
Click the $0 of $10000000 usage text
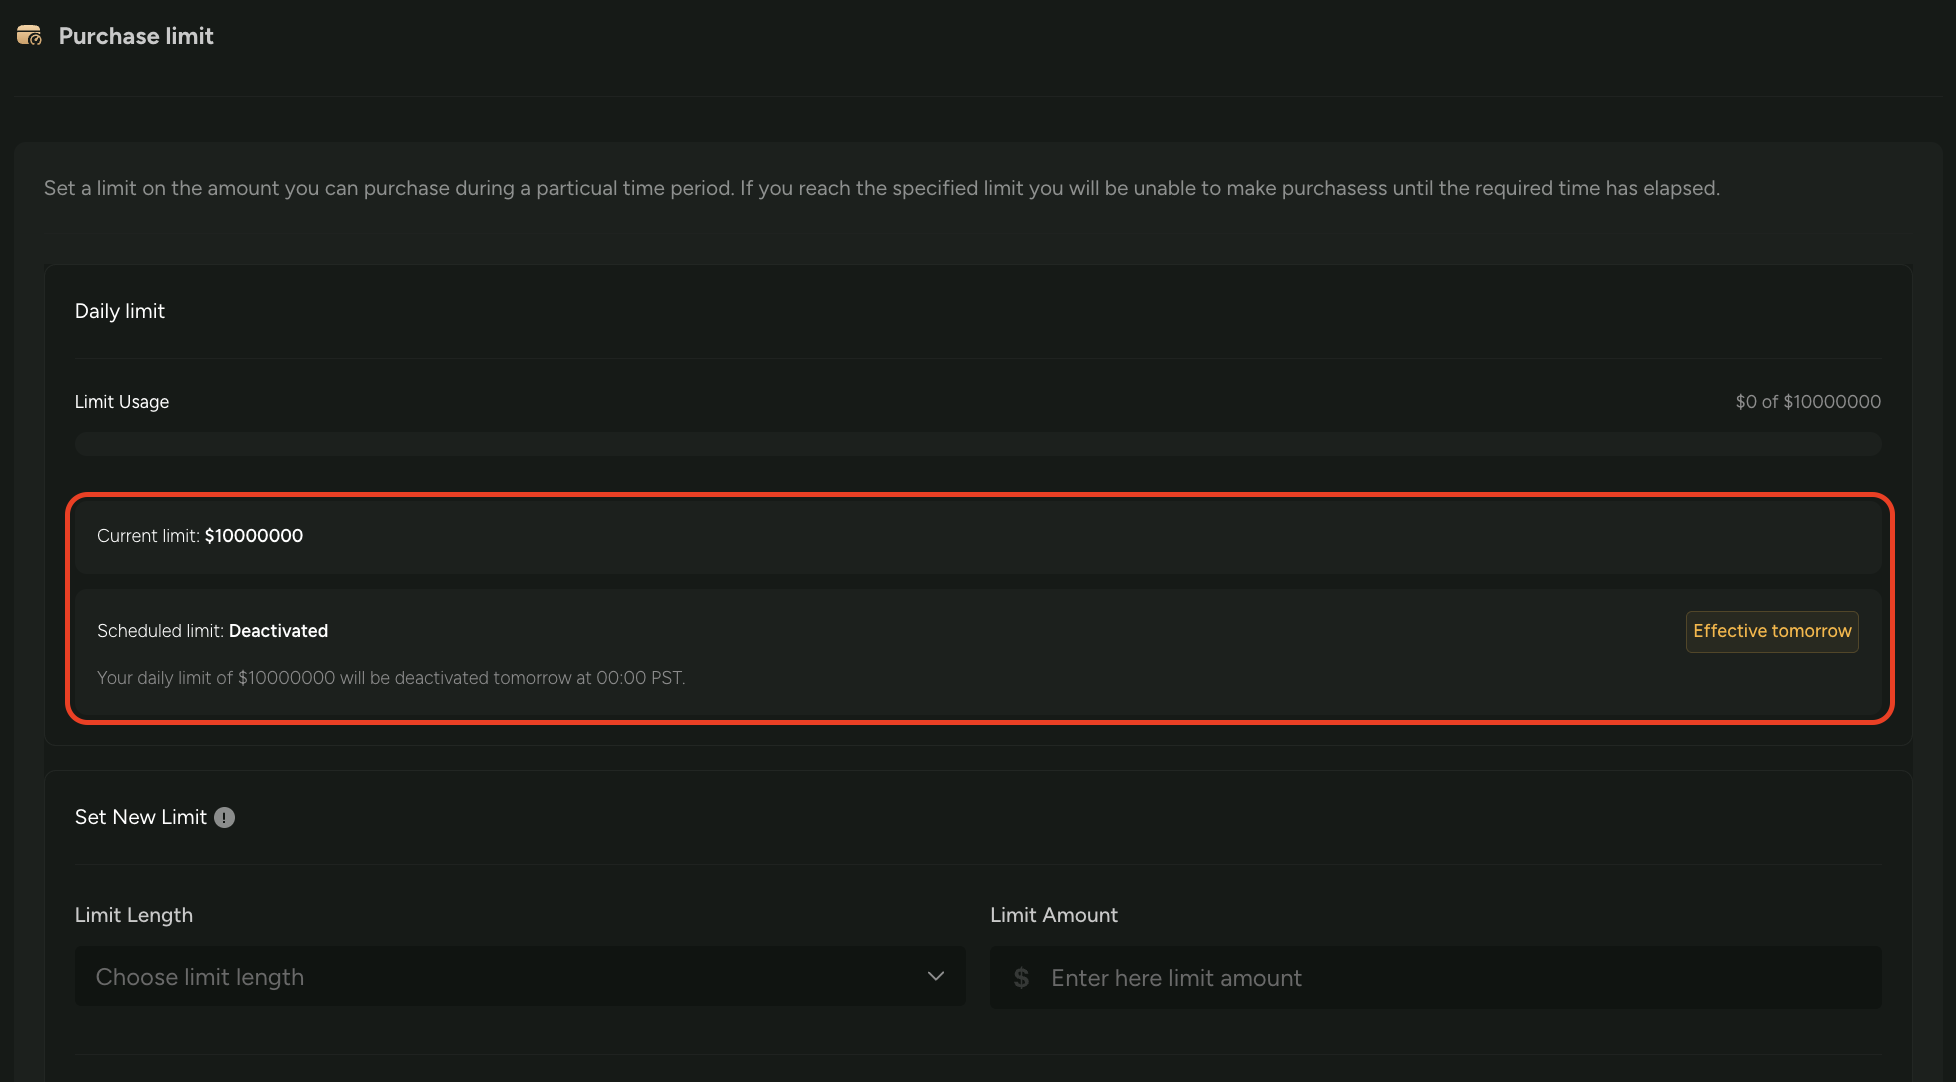pos(1808,401)
